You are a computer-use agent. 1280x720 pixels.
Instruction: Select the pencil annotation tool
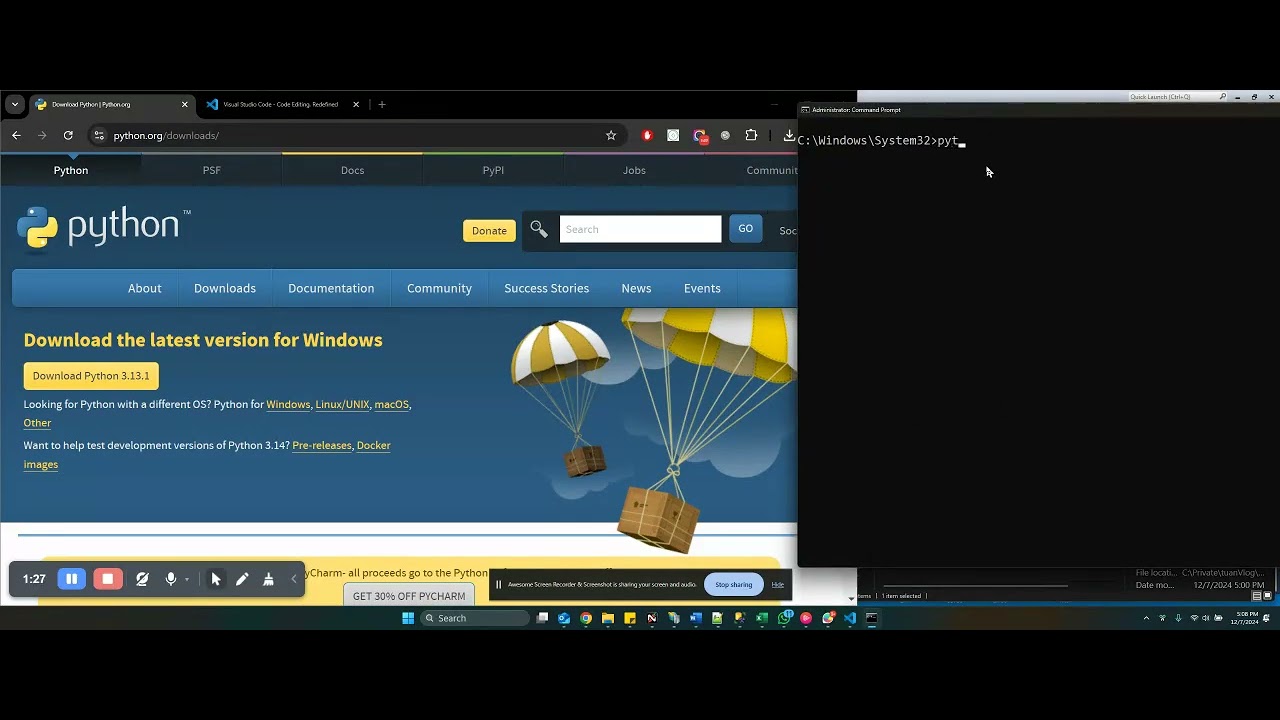tap(242, 579)
